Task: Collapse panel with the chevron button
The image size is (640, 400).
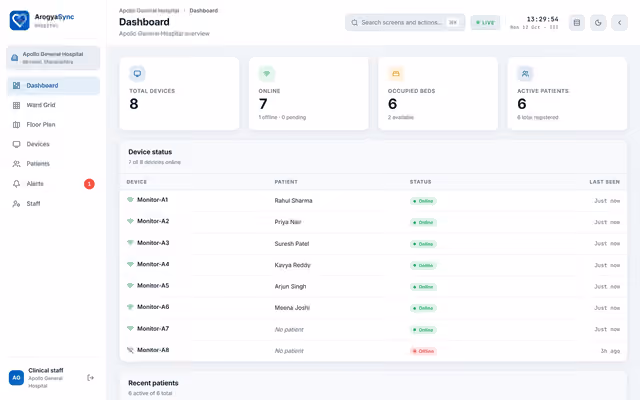Action: pos(619,23)
